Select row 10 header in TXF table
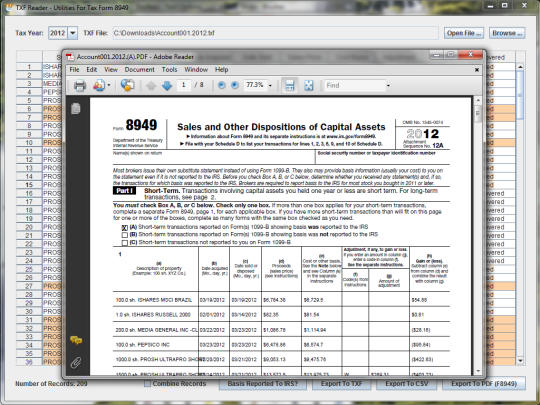 pyautogui.click(x=29, y=143)
